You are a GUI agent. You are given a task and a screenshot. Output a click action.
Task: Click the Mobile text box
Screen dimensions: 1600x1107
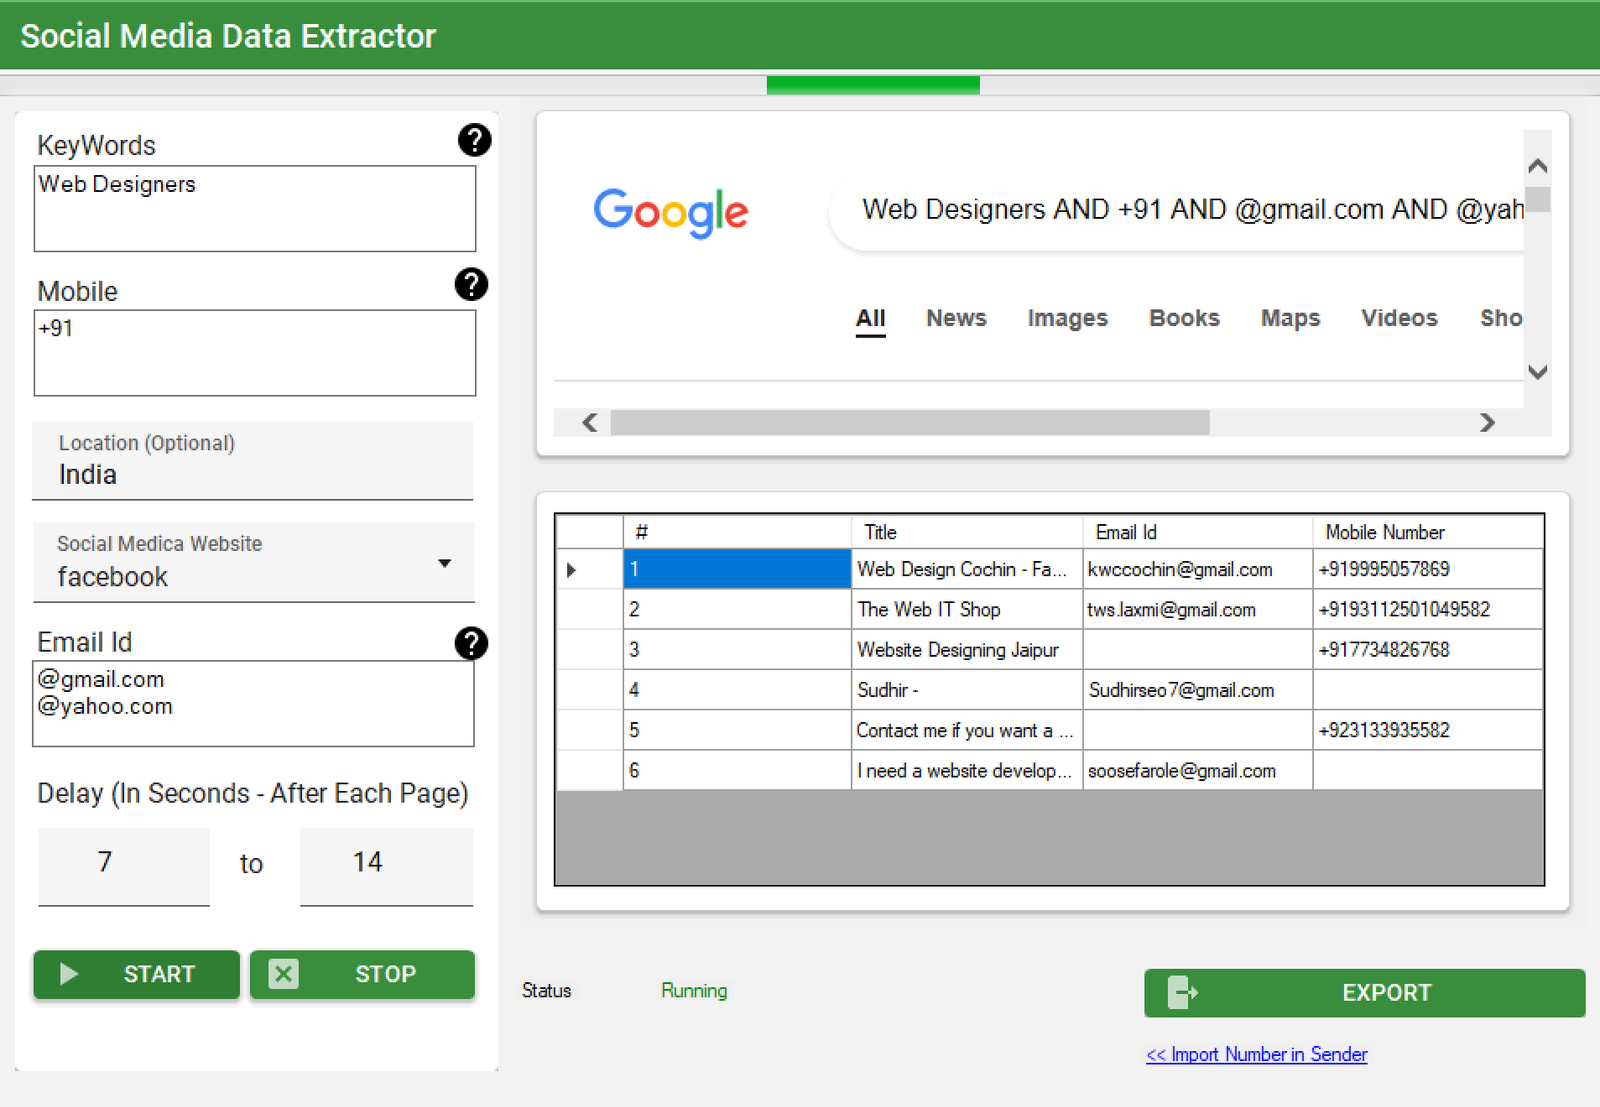(255, 352)
